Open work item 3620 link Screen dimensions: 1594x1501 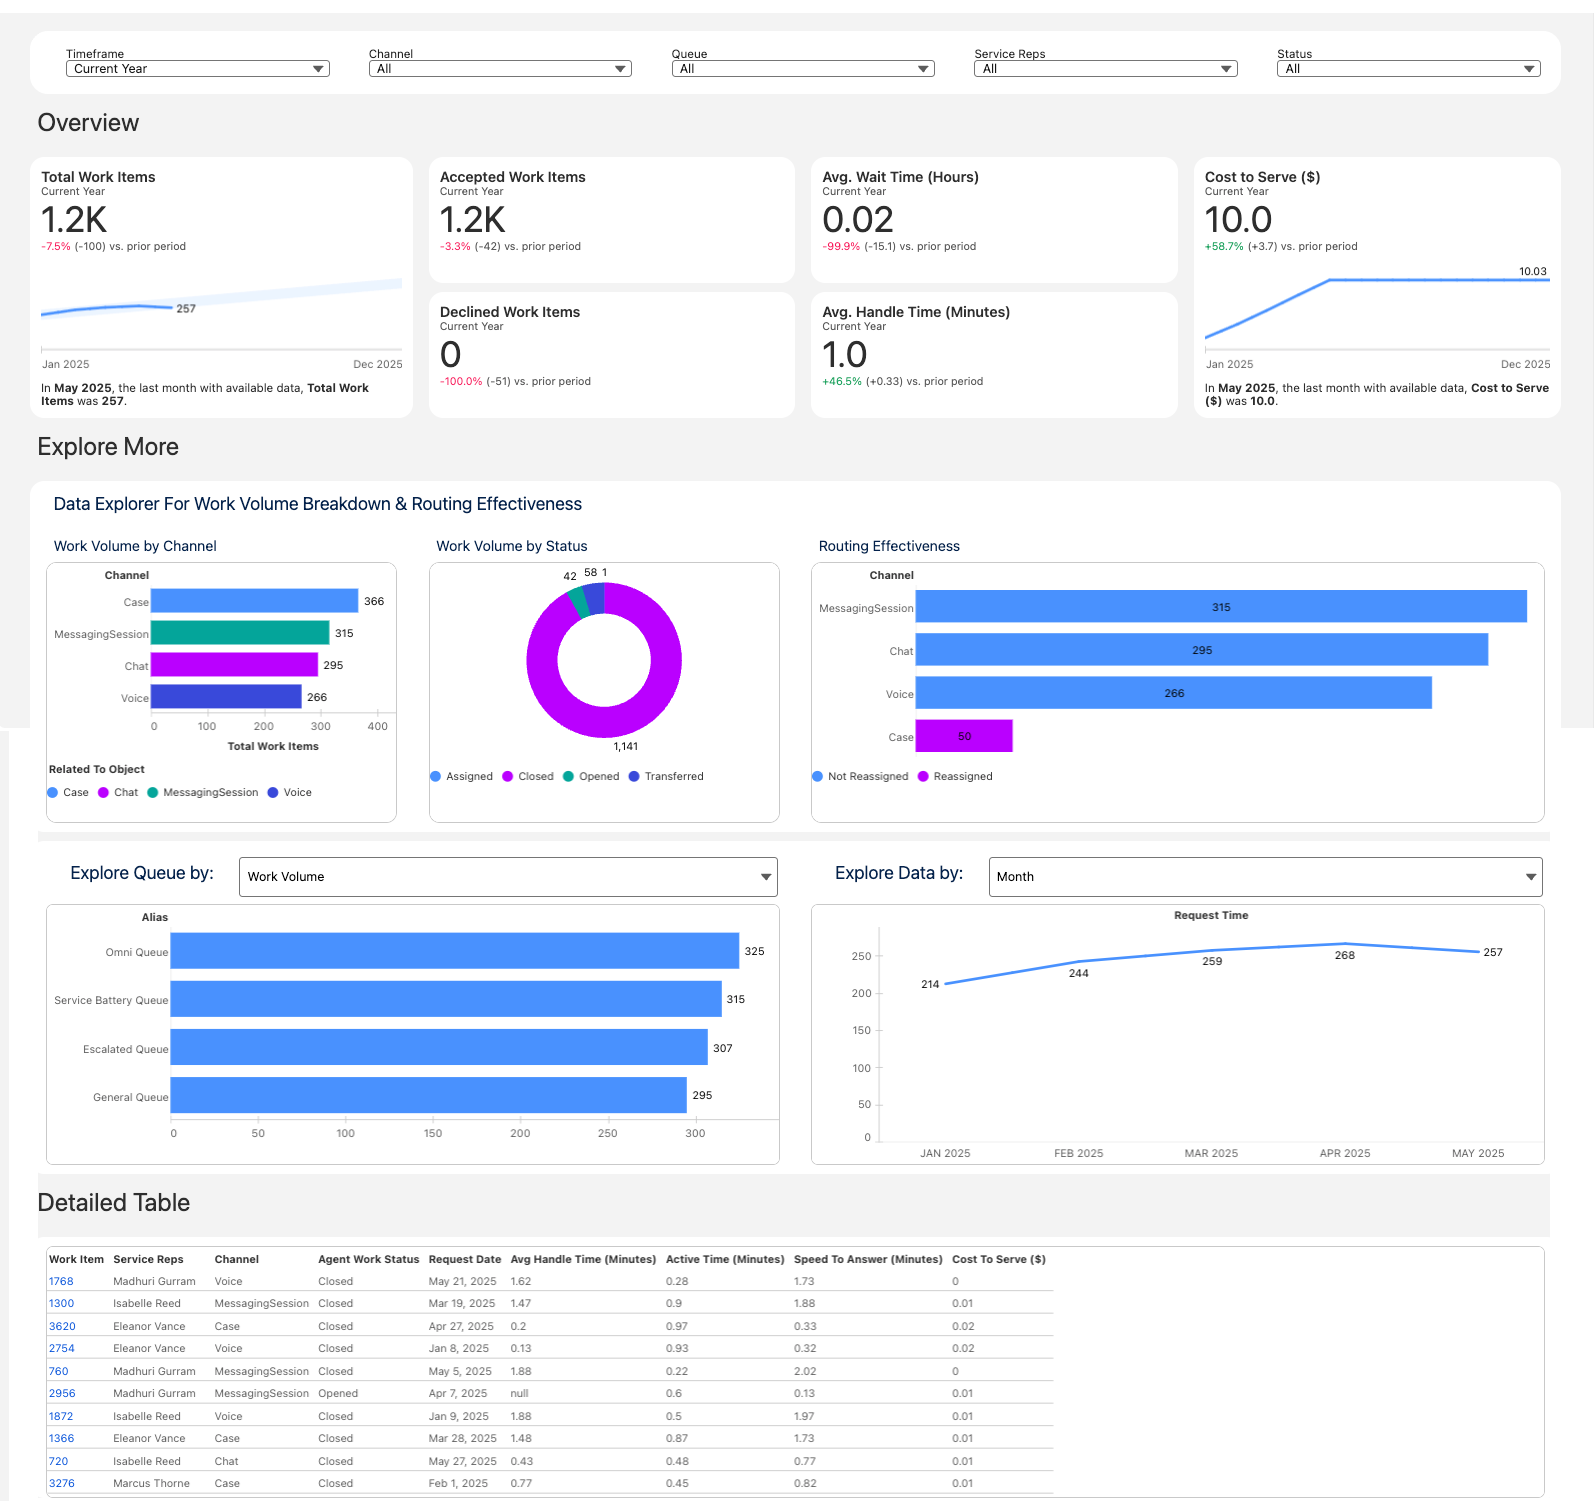pos(62,1326)
